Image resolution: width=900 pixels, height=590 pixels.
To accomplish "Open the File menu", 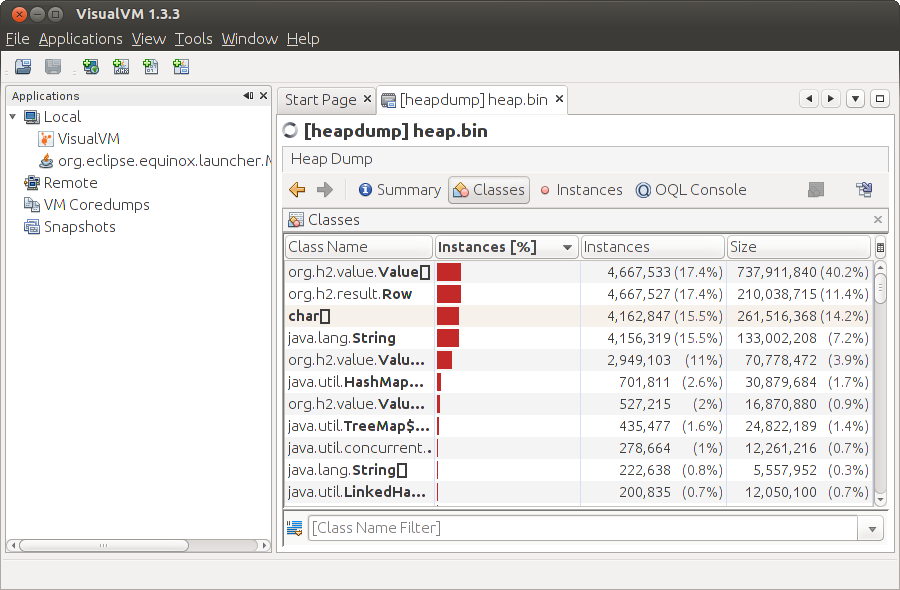I will (18, 39).
